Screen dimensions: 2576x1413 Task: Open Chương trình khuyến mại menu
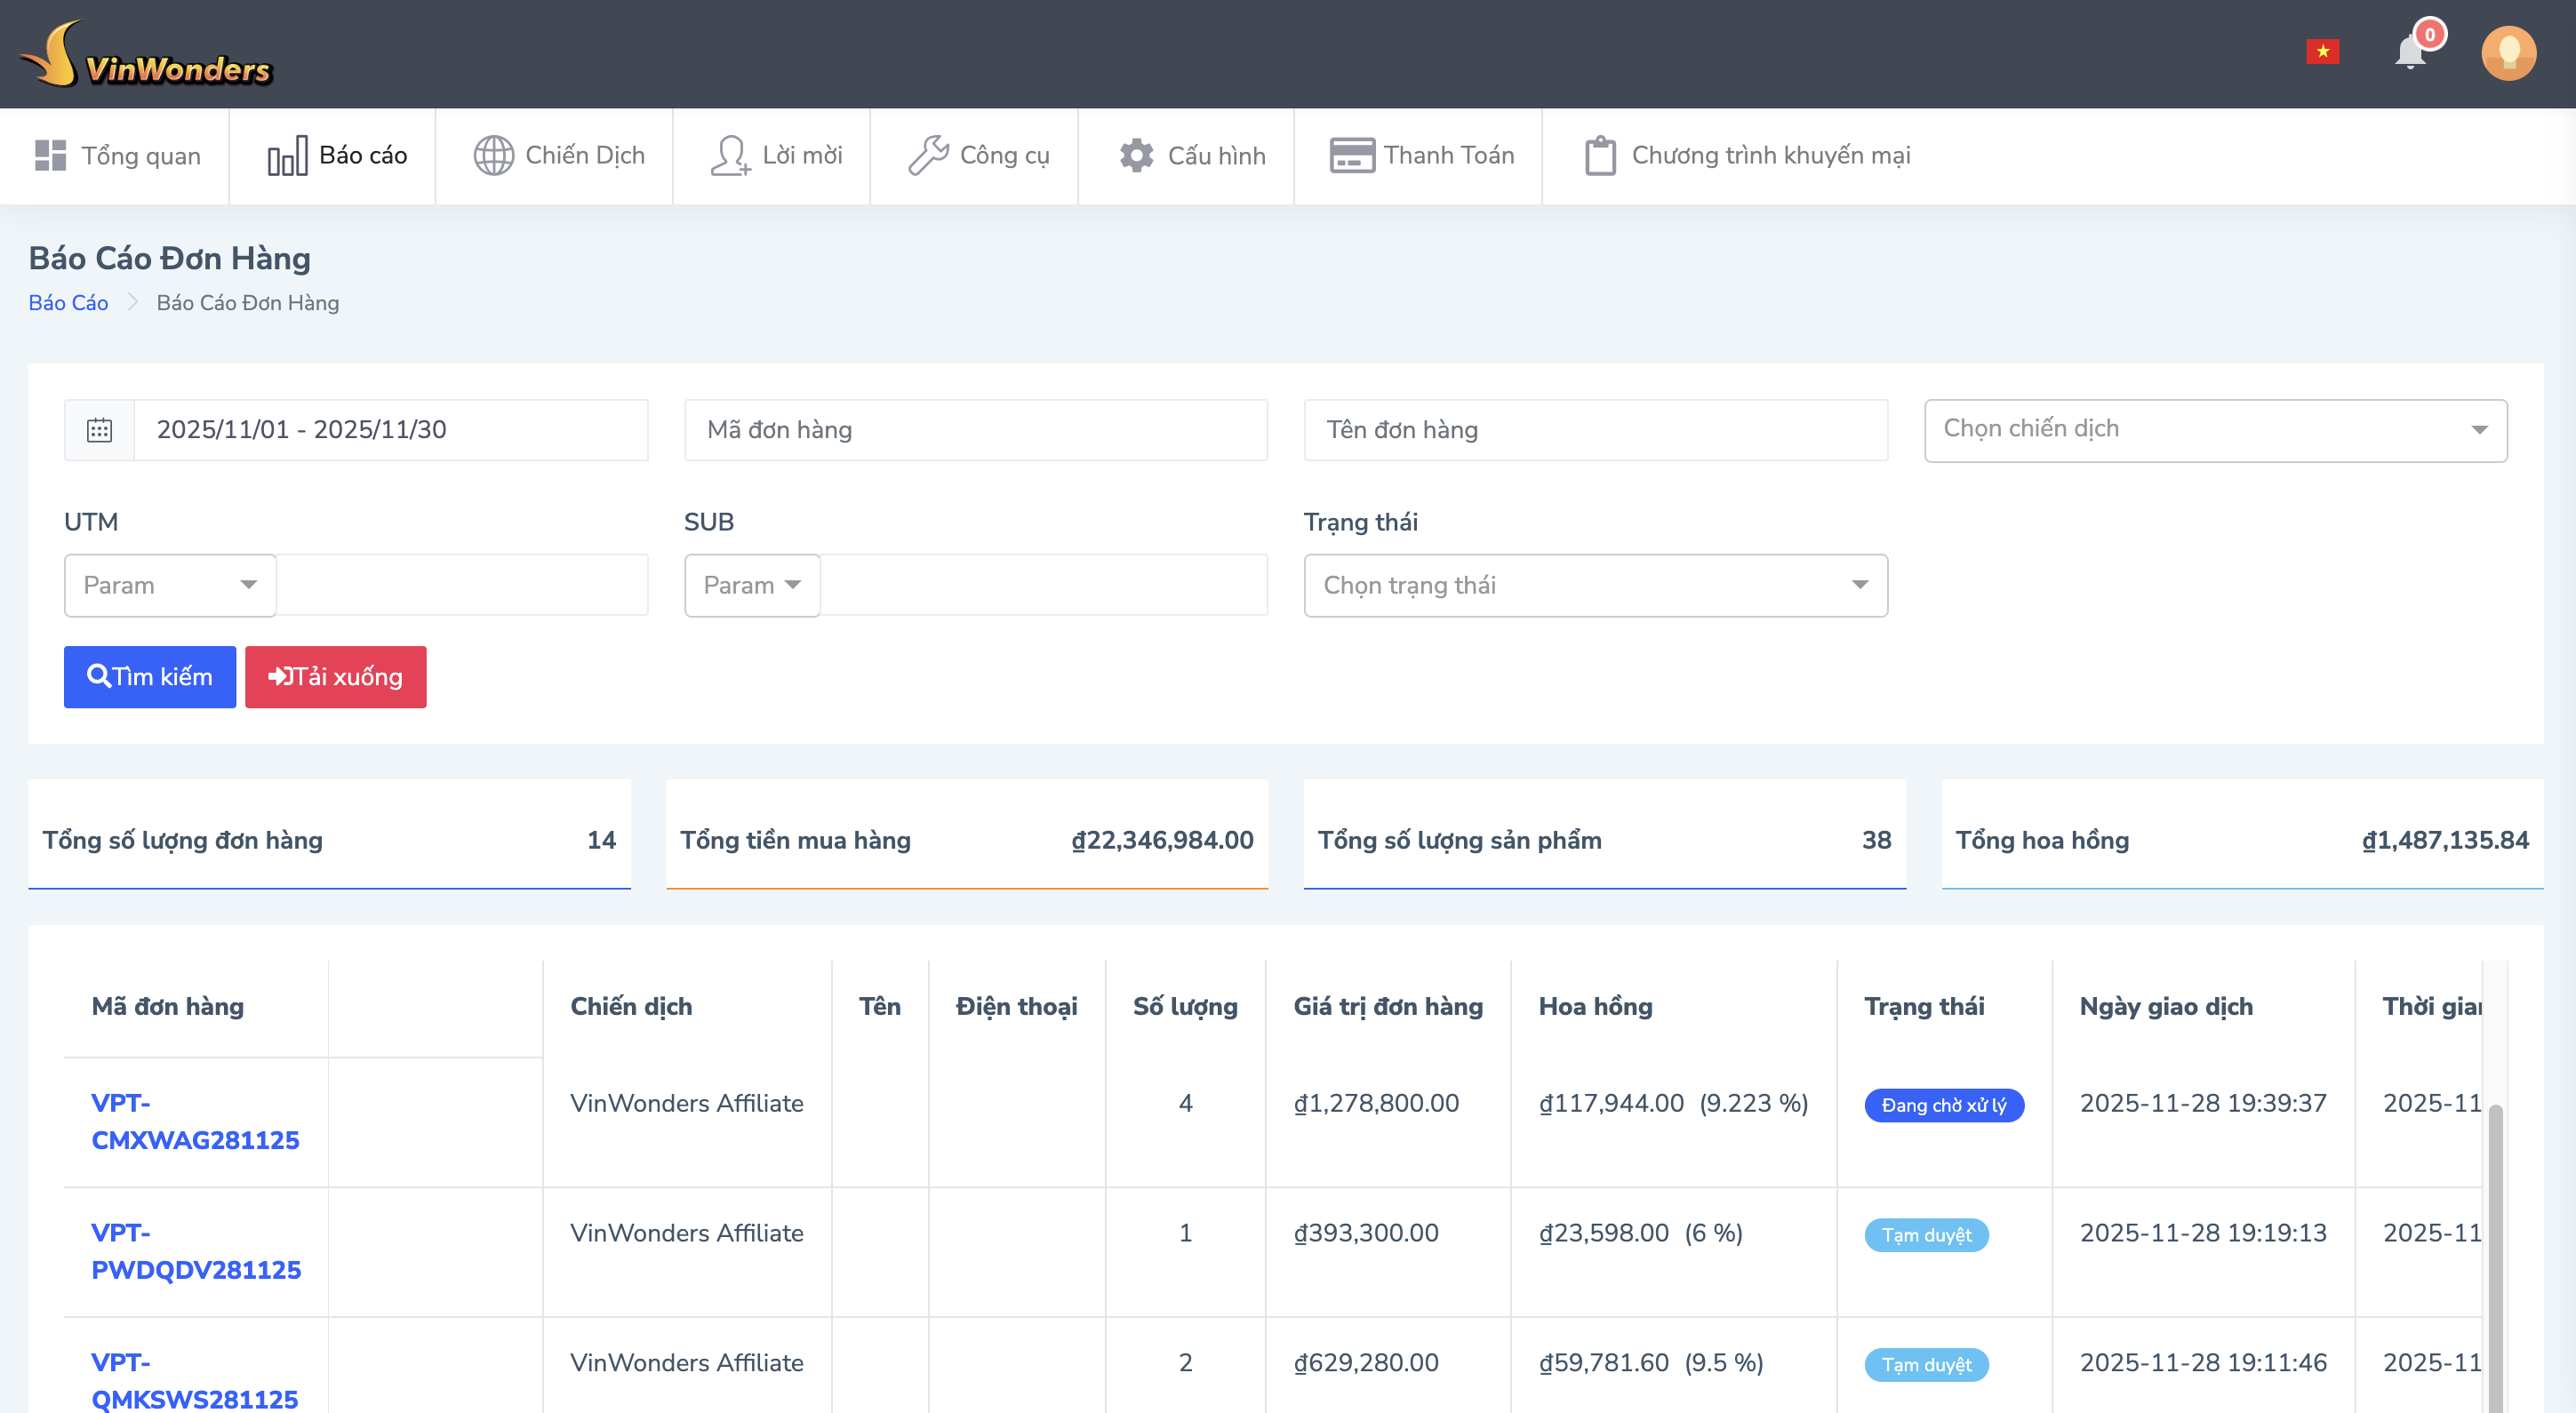click(1748, 156)
